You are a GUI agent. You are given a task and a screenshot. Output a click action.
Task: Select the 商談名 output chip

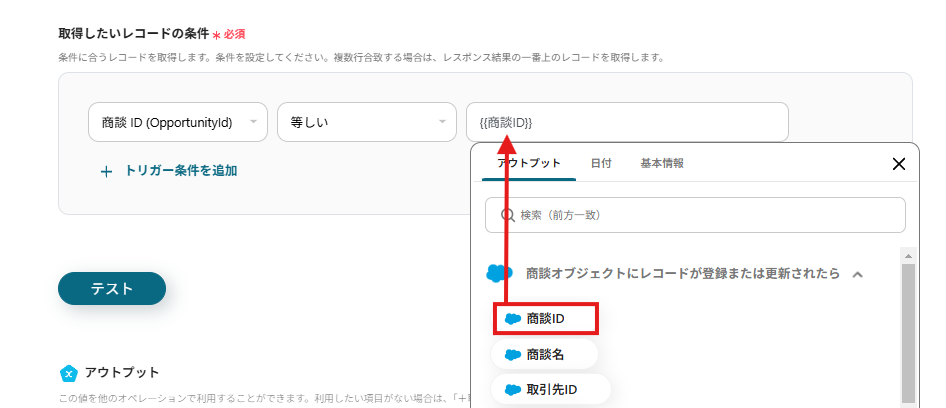click(544, 355)
